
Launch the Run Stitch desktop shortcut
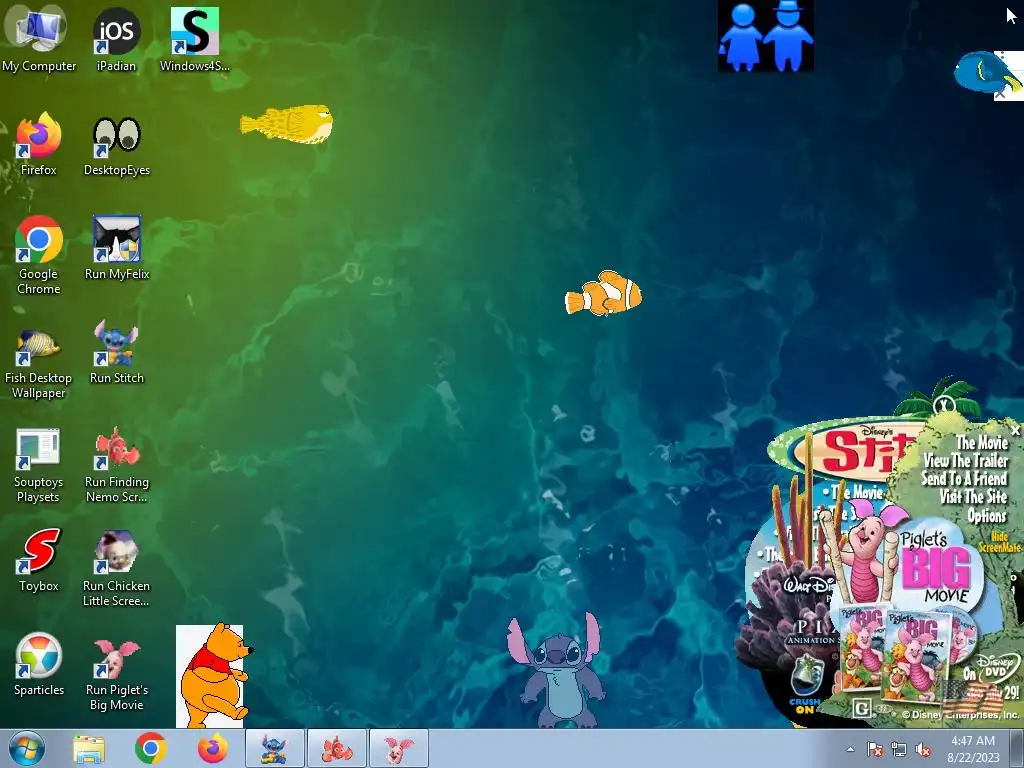[x=116, y=352]
